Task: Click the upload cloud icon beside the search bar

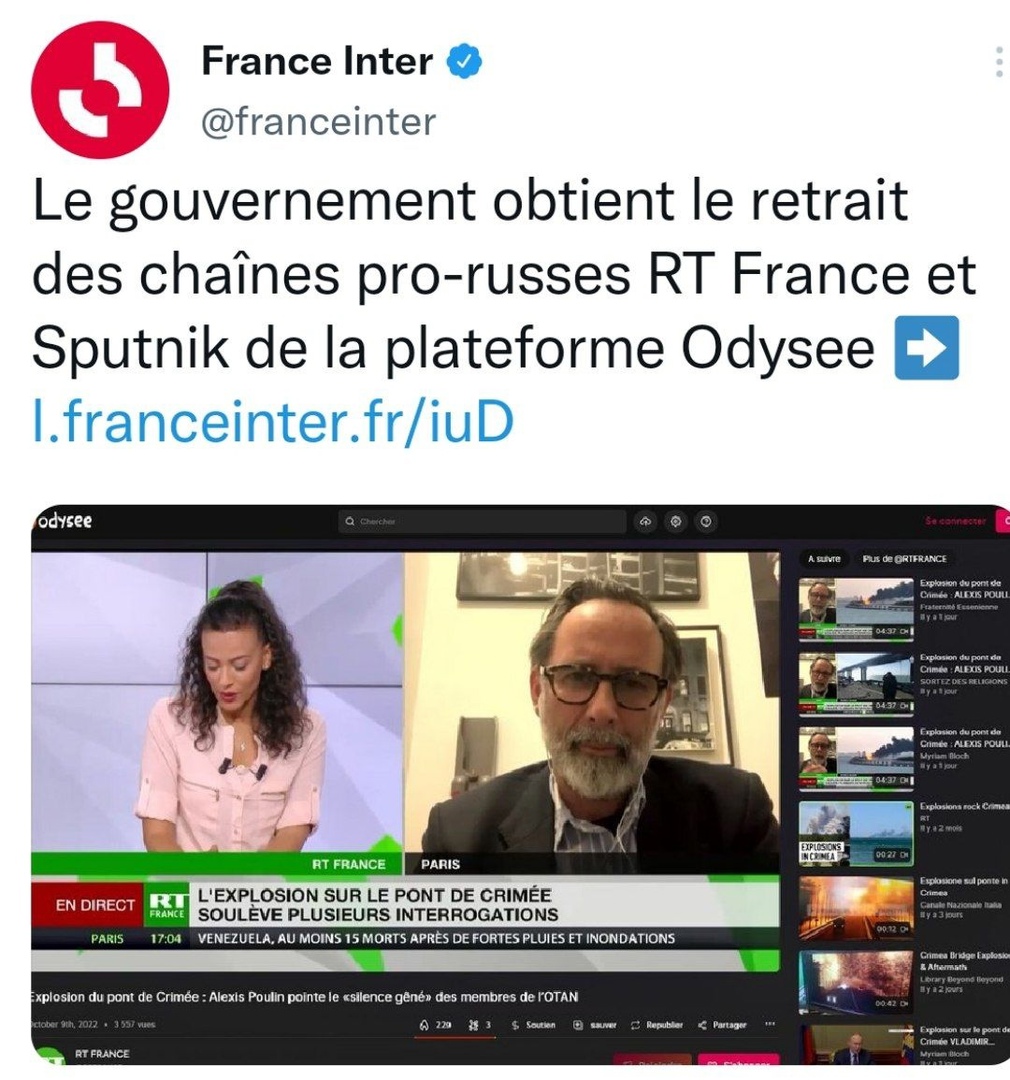Action: [646, 521]
